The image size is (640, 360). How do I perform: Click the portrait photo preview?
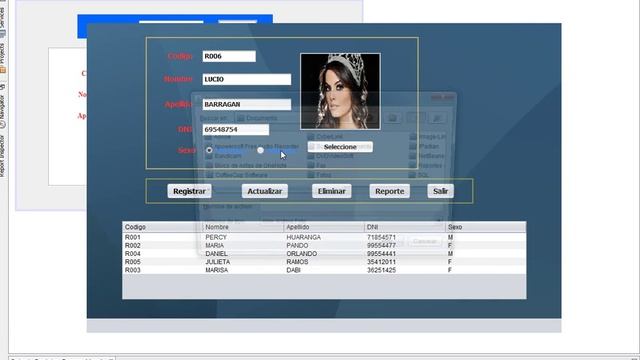(340, 91)
